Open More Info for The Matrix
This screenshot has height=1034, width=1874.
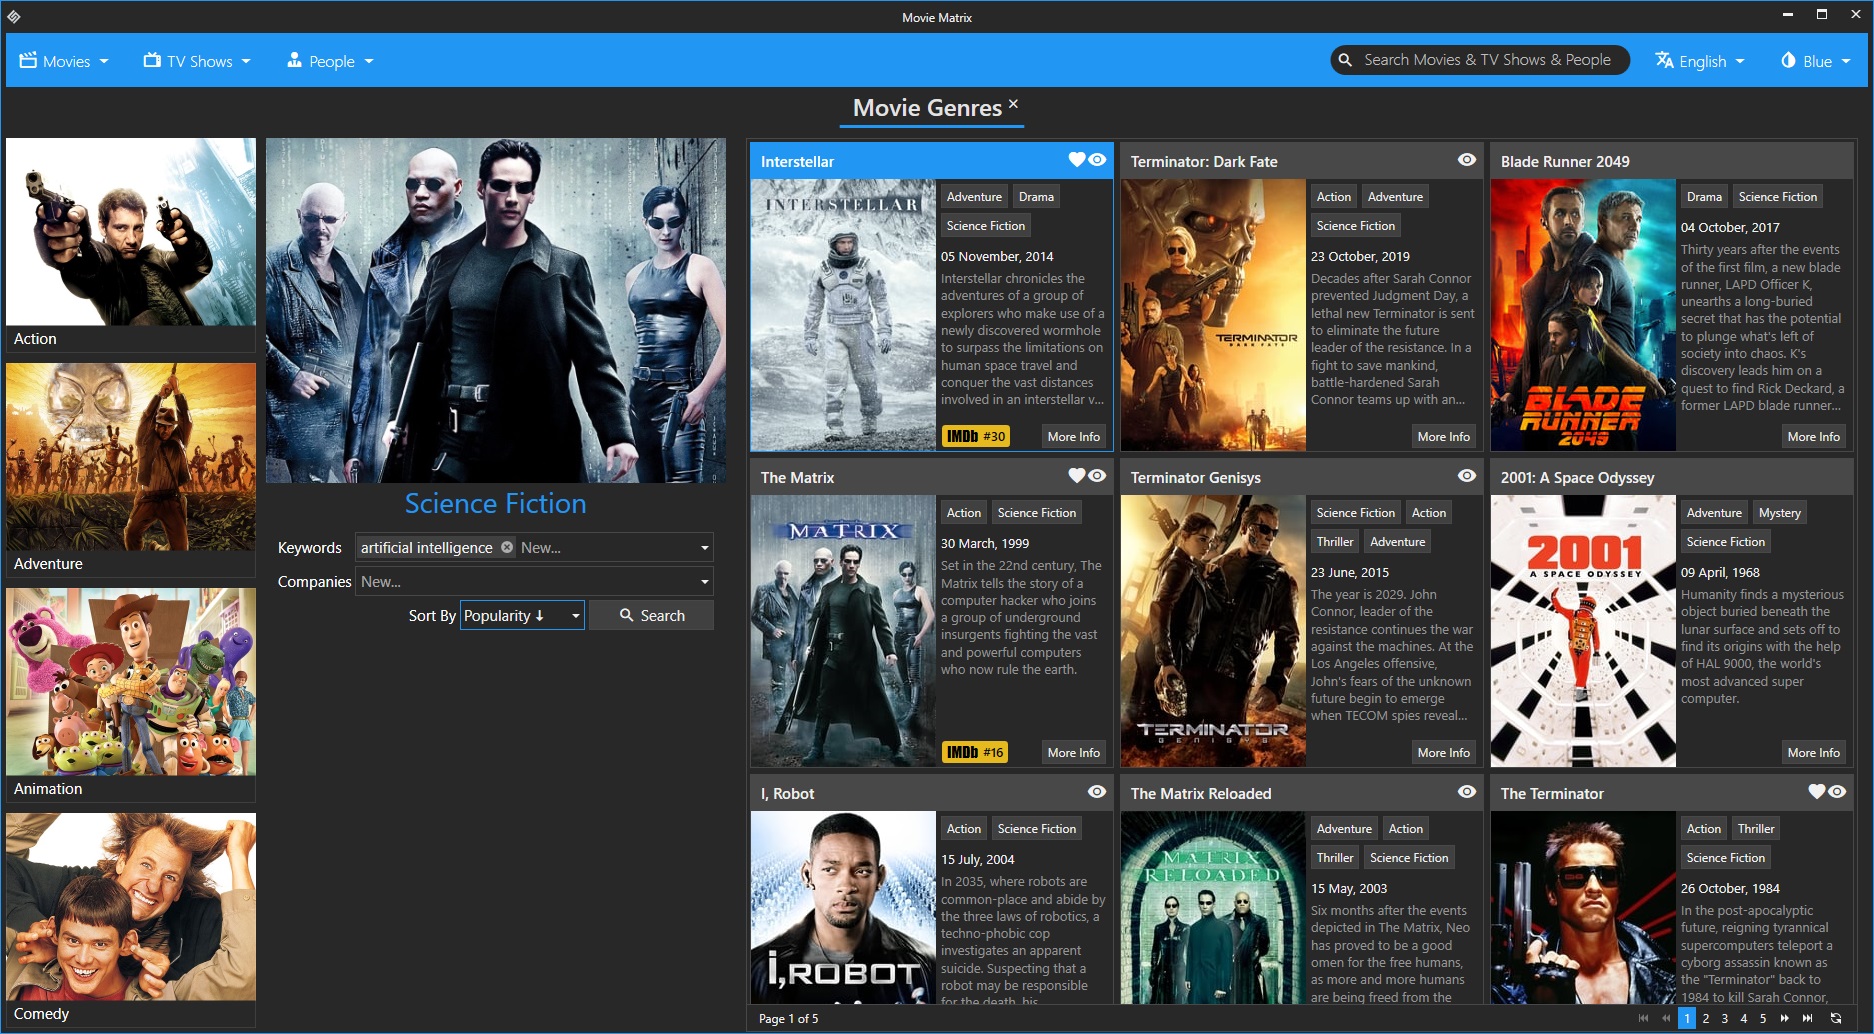click(1074, 753)
